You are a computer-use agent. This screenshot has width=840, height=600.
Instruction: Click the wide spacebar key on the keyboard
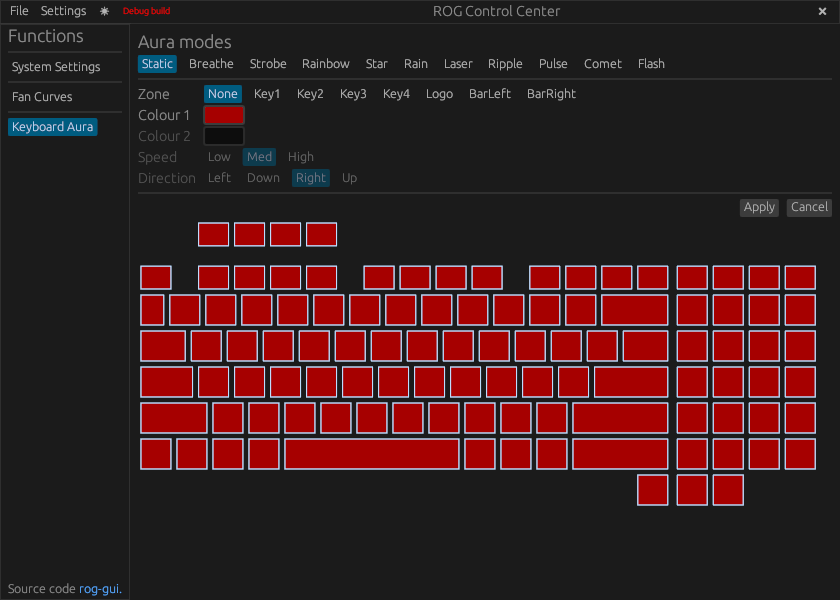[x=372, y=454]
